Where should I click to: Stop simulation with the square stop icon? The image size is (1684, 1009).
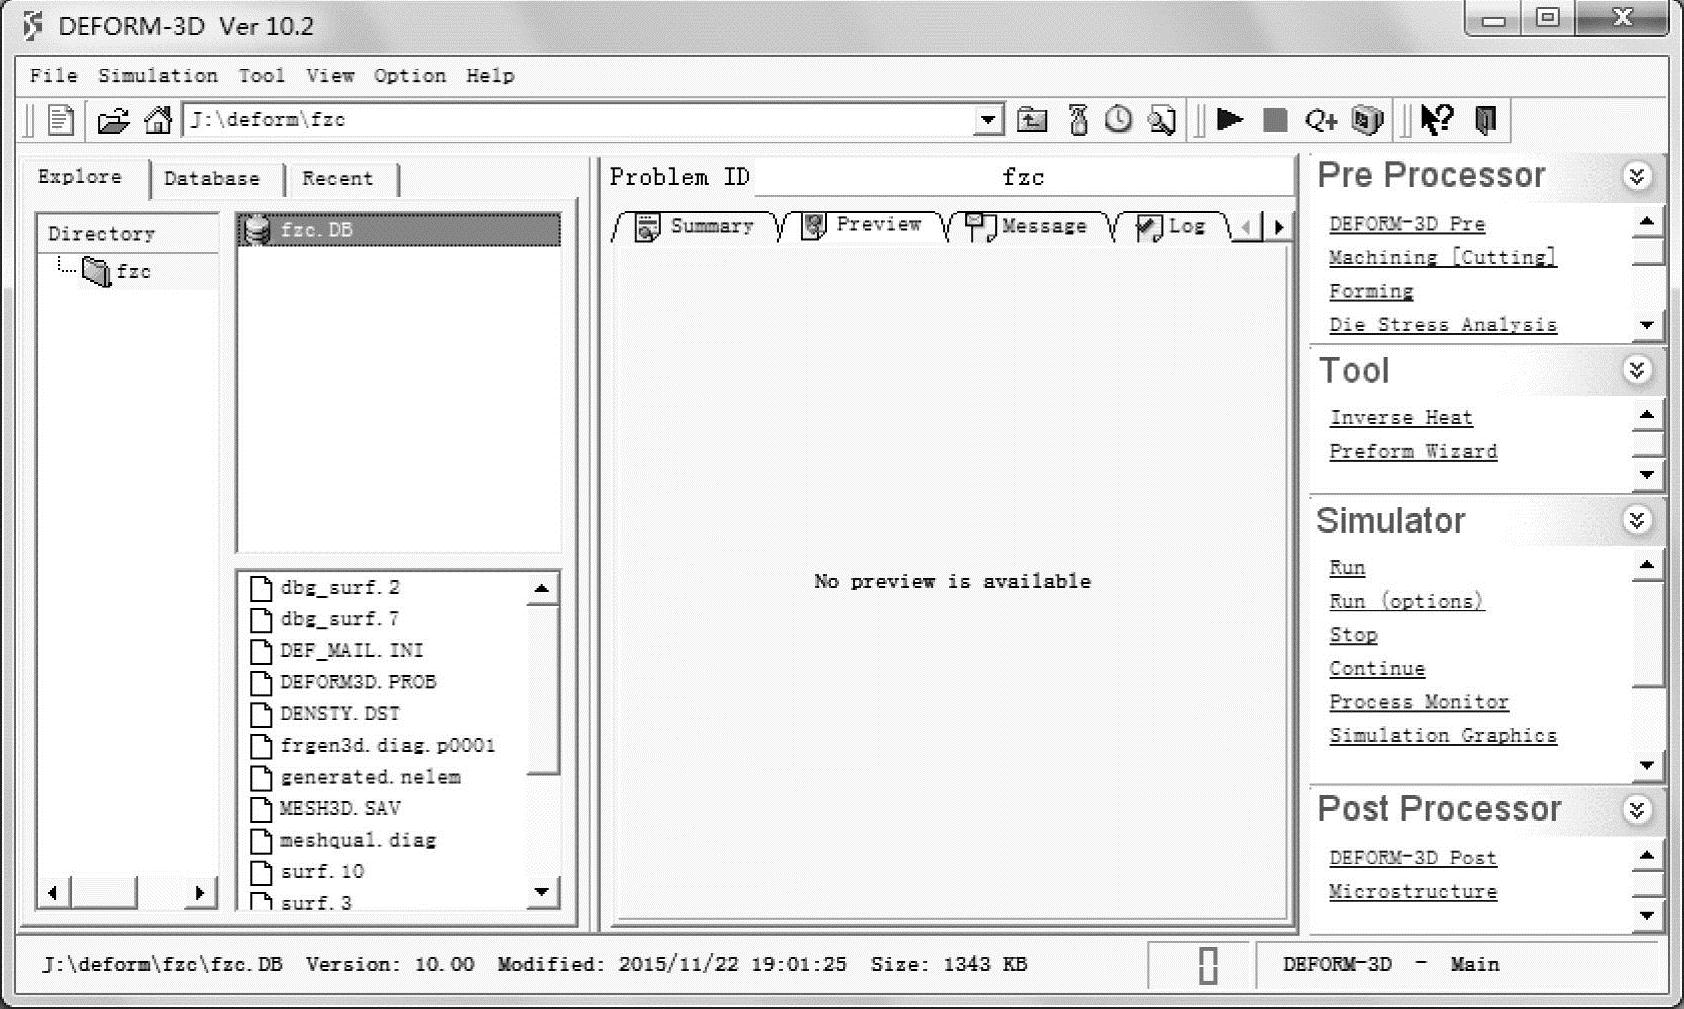1275,120
